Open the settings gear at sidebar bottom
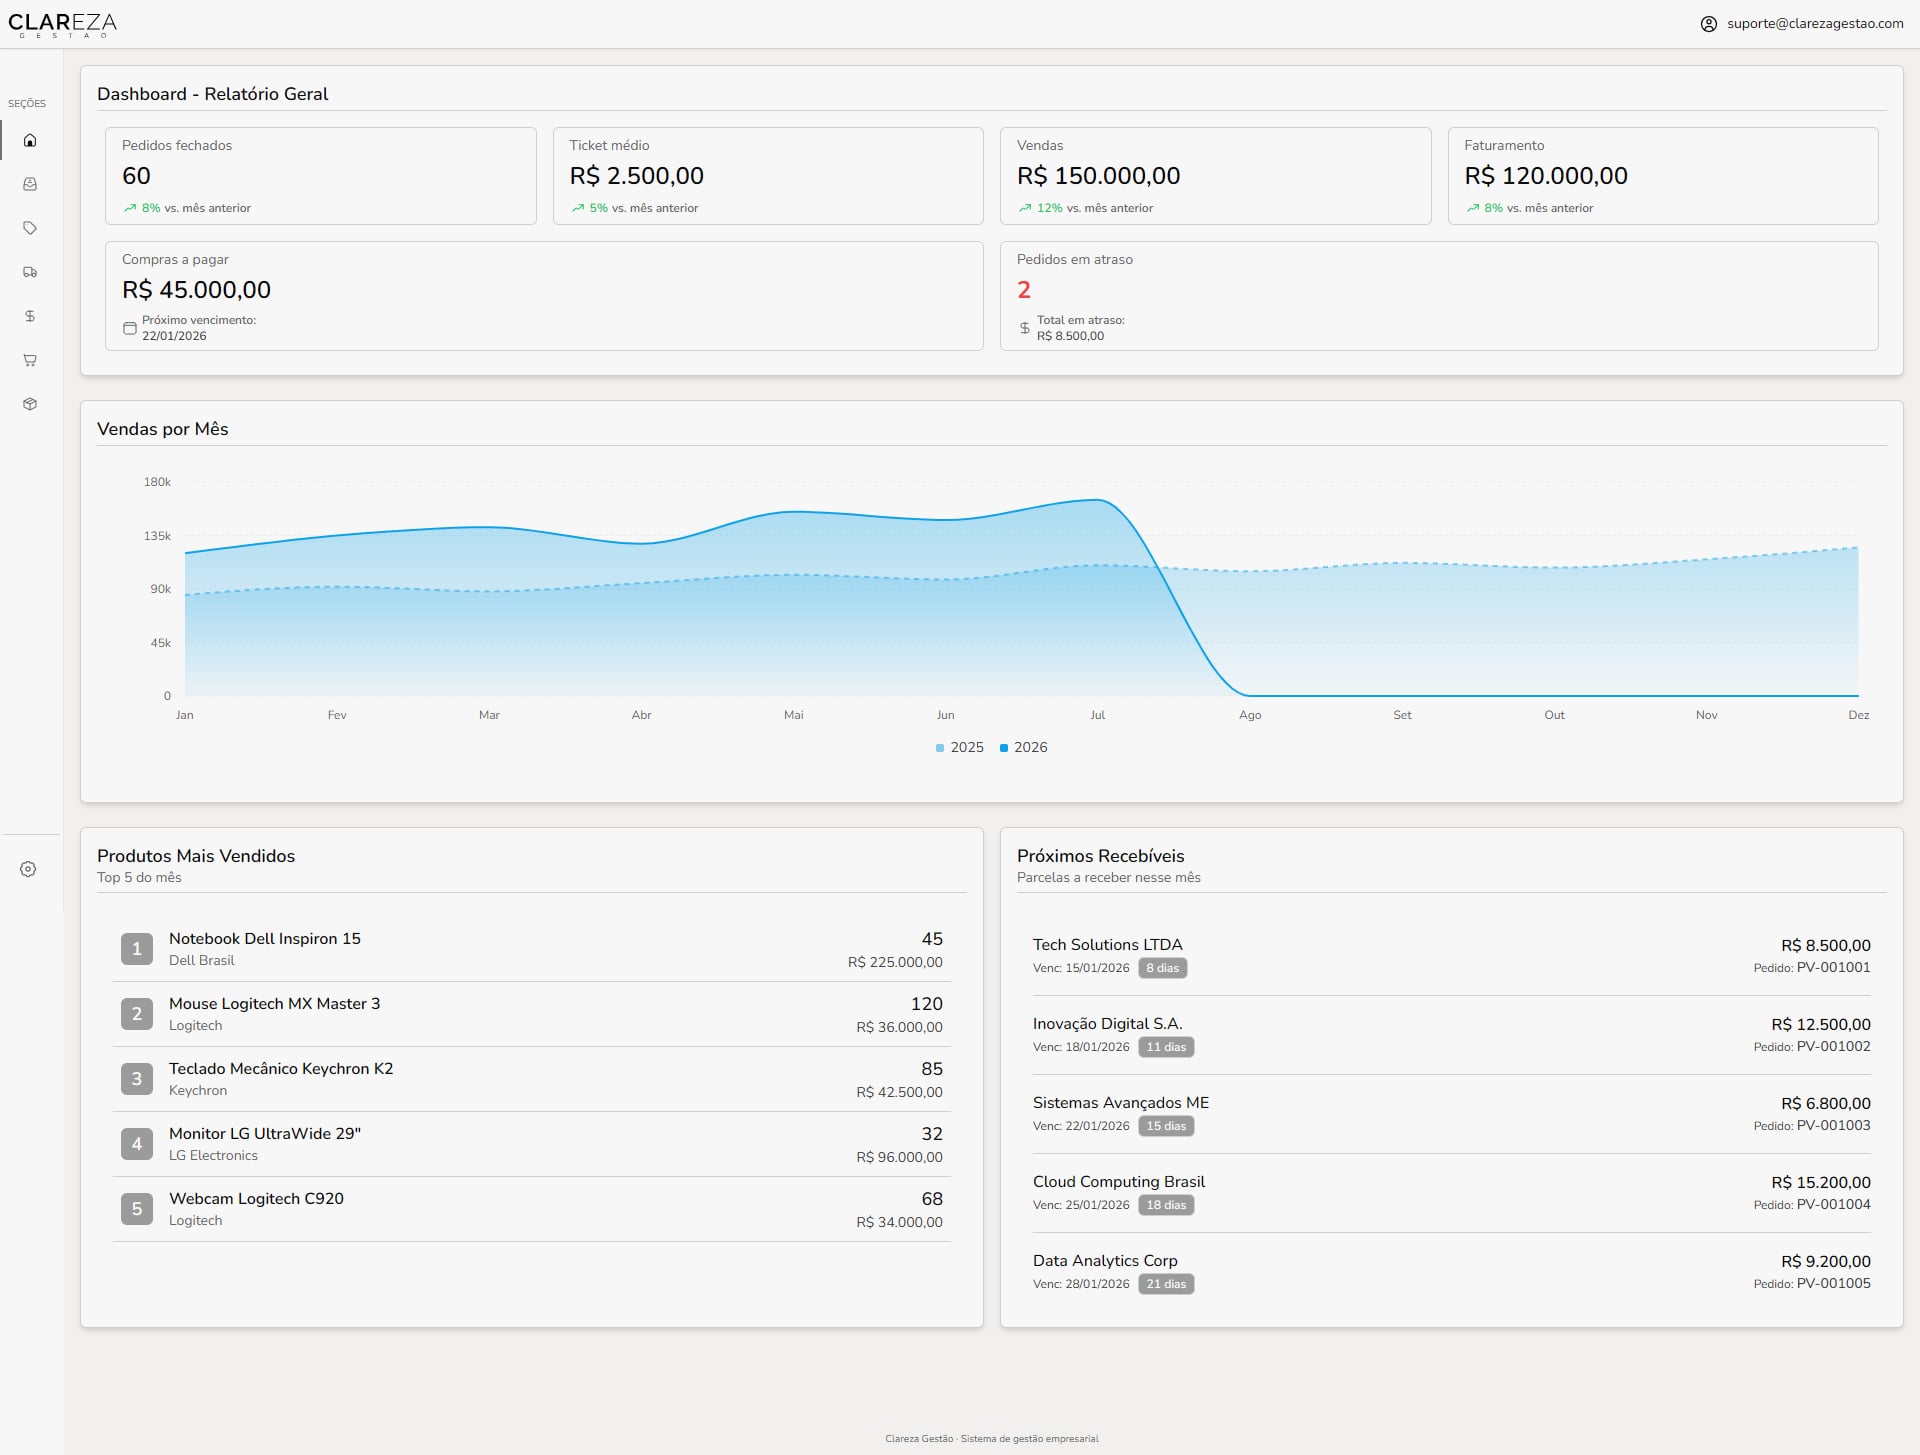The height and width of the screenshot is (1455, 1920). point(29,869)
